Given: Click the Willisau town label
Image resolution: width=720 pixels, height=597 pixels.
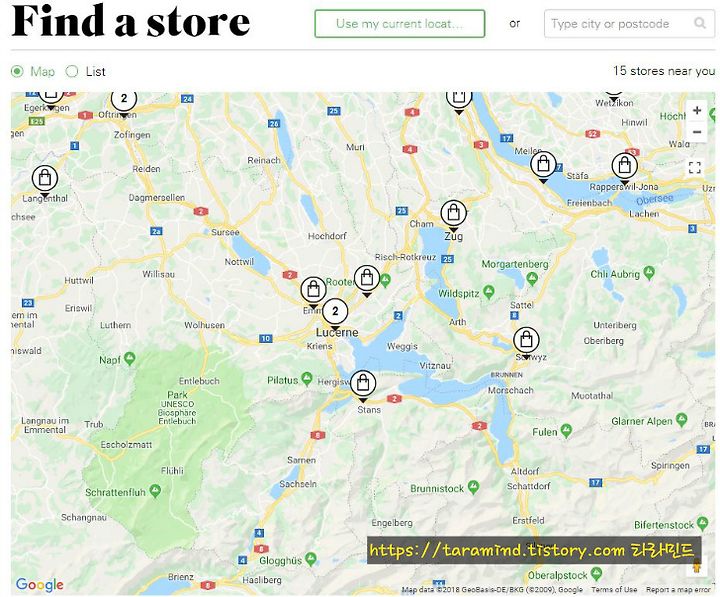Looking at the screenshot, I should (x=158, y=274).
